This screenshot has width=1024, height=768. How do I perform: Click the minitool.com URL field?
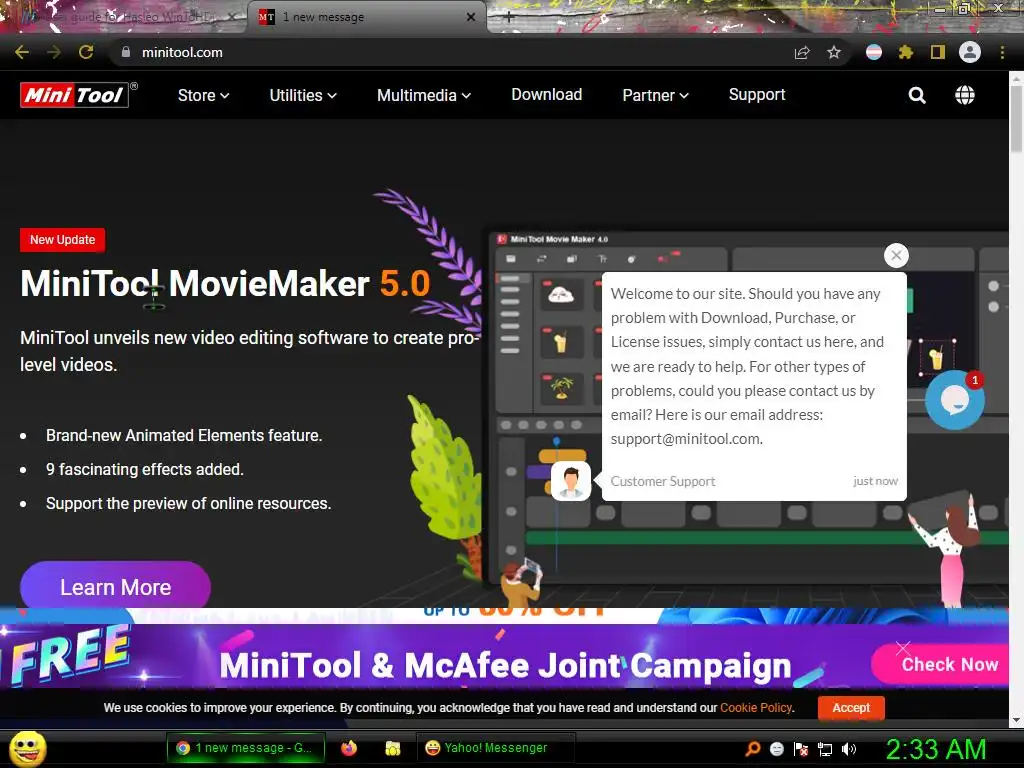182,52
